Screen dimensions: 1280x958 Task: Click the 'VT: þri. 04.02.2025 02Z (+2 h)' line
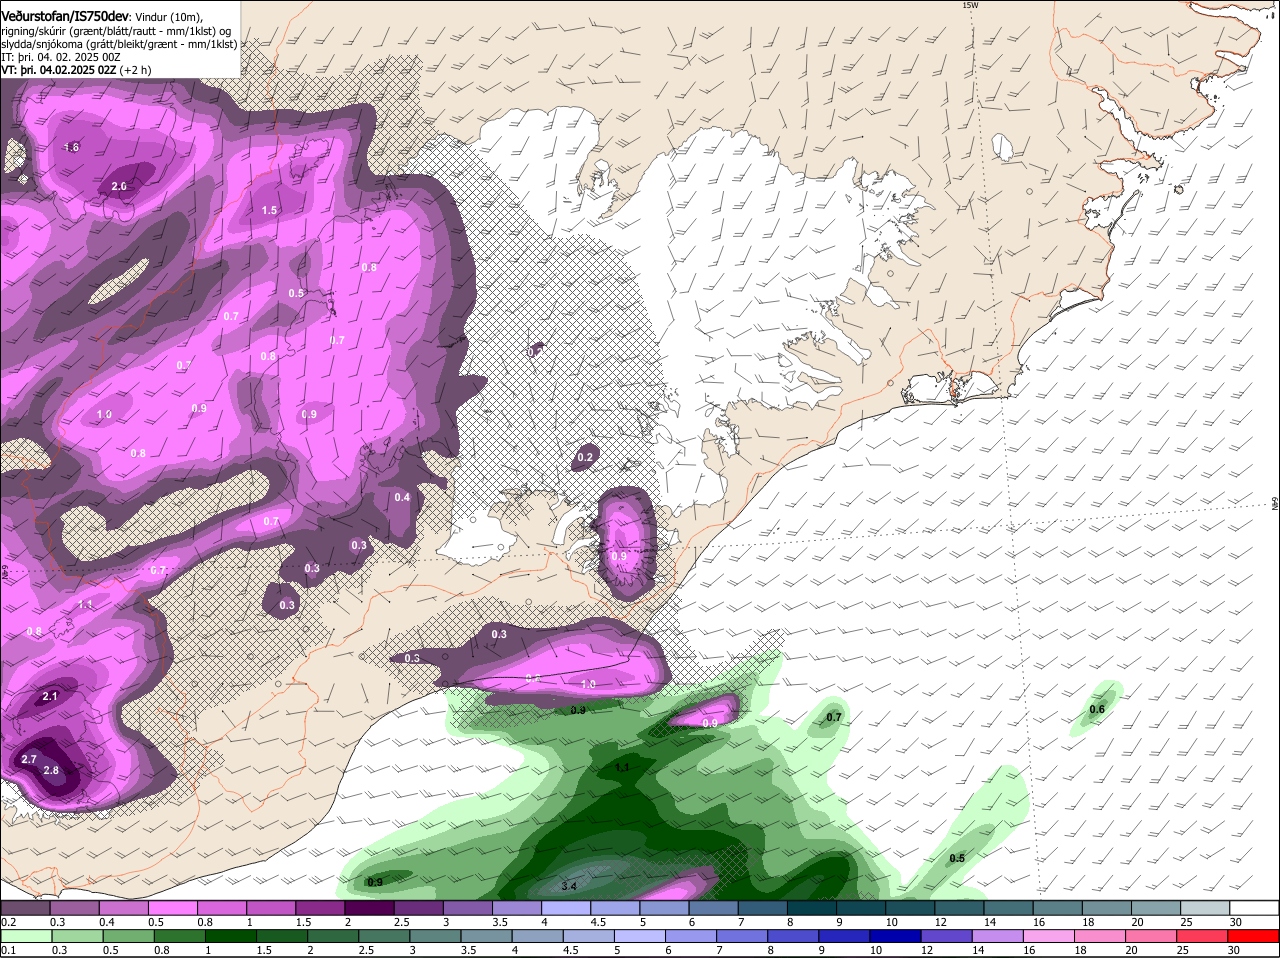(x=77, y=70)
